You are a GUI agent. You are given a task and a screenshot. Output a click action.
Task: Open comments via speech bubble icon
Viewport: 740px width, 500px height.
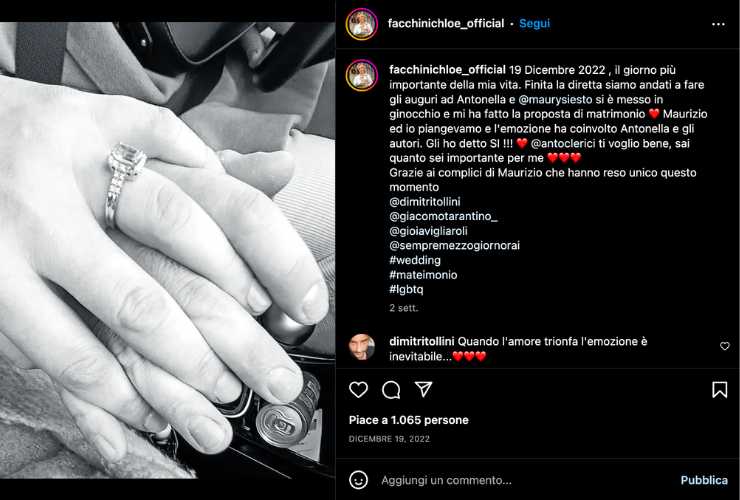pos(391,390)
